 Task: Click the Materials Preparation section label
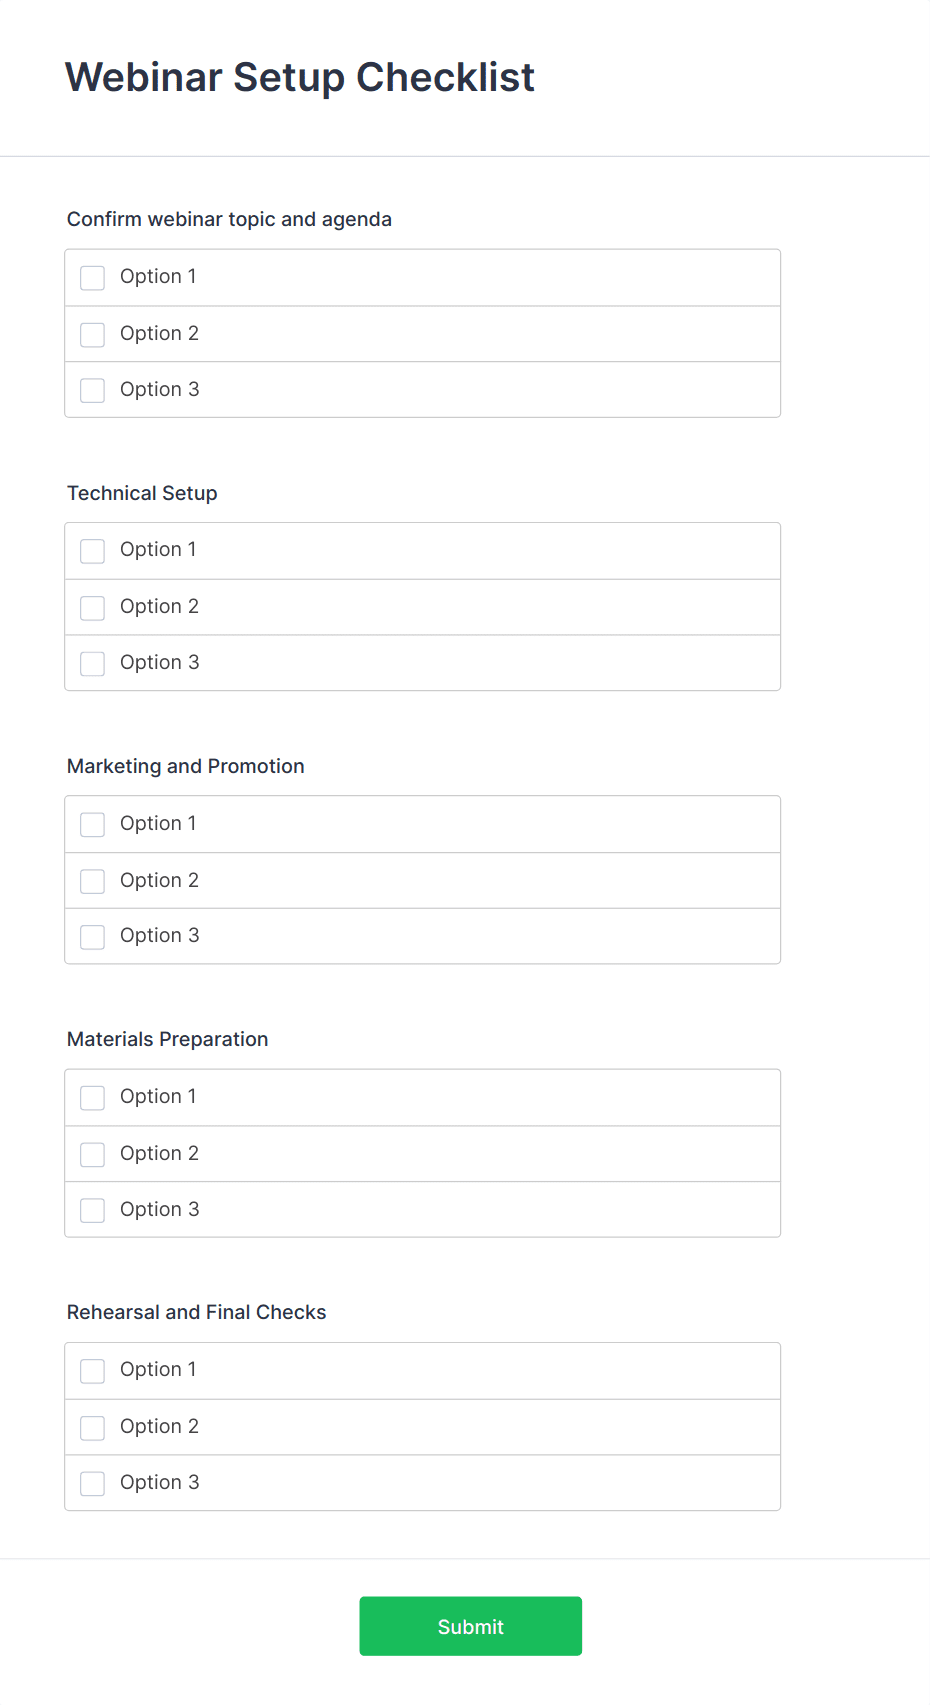[x=168, y=1039]
